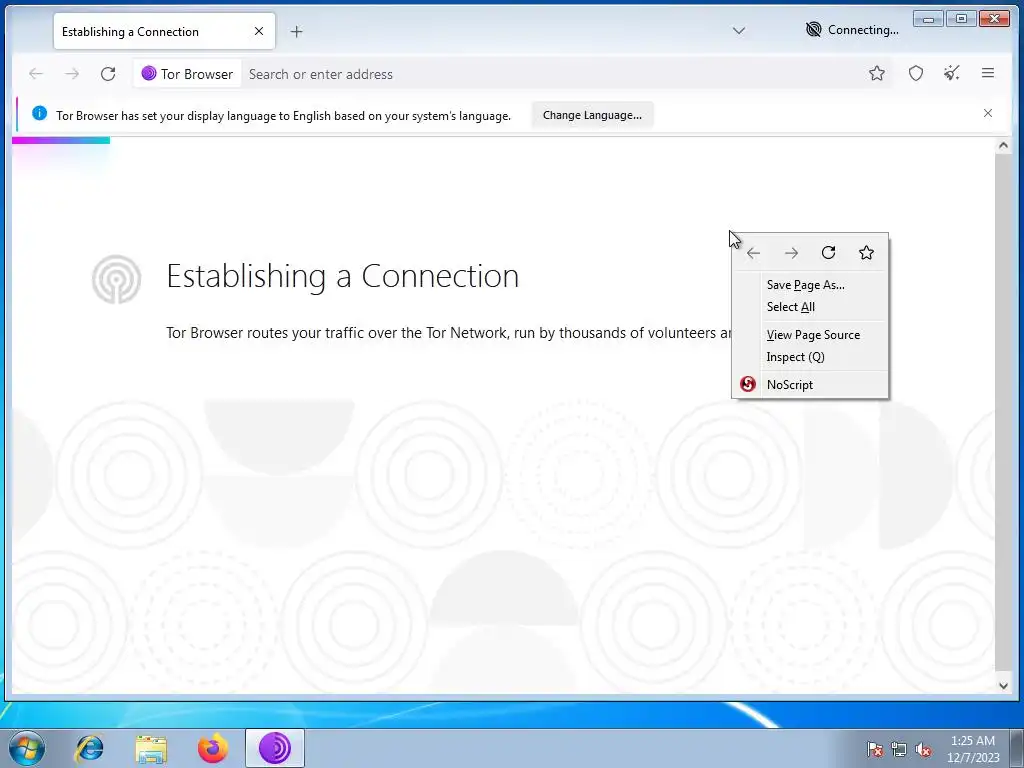Image resolution: width=1024 pixels, height=768 pixels.
Task: Click the reload page icon in toolbar
Action: click(108, 74)
